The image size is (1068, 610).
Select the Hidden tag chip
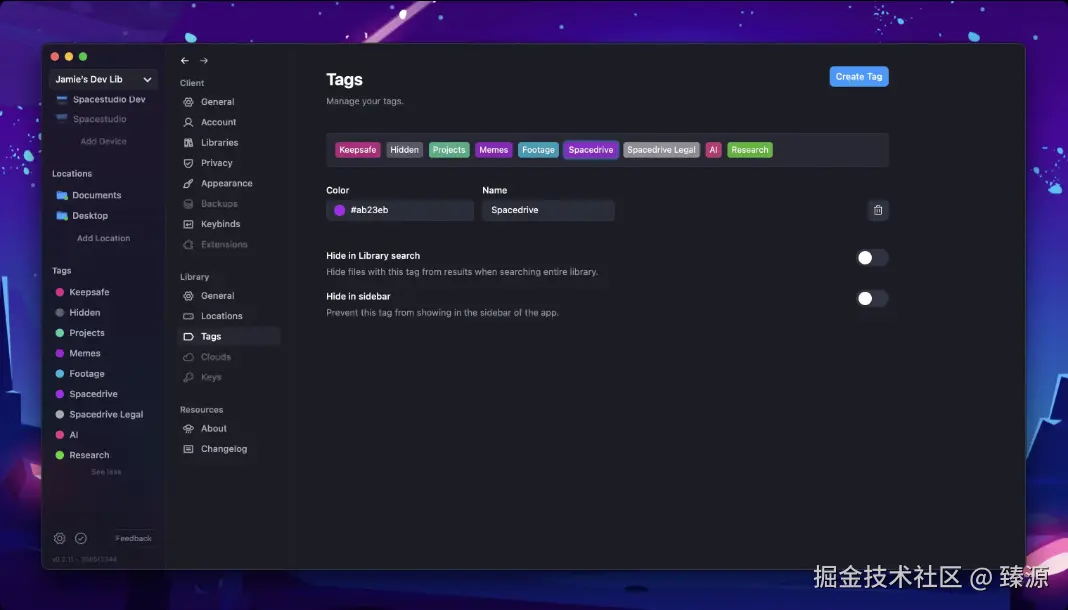click(405, 150)
